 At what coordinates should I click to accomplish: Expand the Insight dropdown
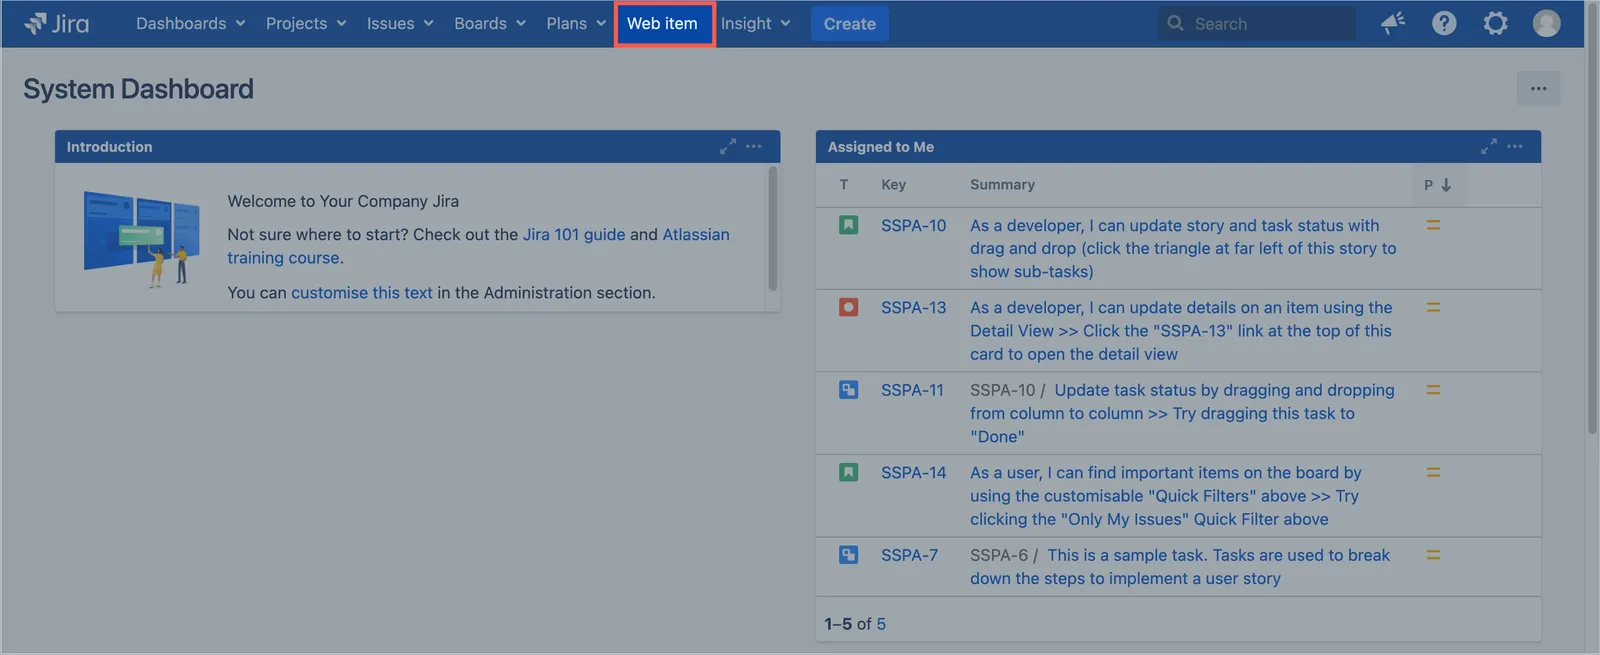pos(756,23)
